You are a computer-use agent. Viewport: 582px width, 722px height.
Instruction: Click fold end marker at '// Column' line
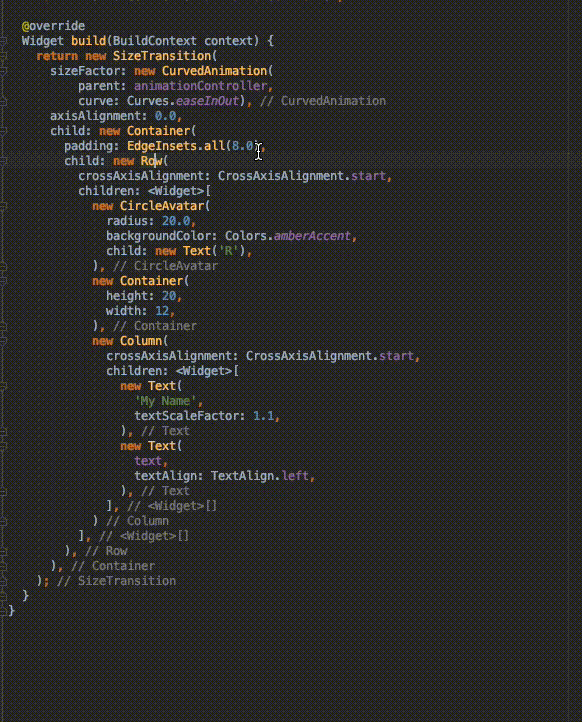pyautogui.click(x=3, y=521)
